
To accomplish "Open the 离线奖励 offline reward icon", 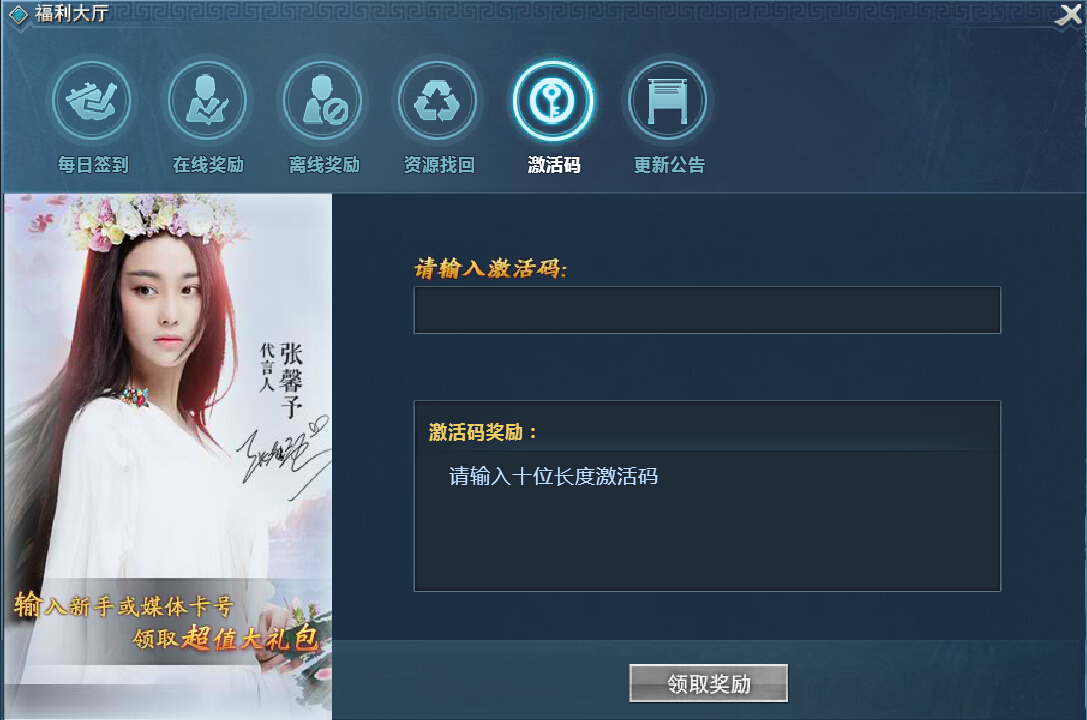I will pos(322,101).
